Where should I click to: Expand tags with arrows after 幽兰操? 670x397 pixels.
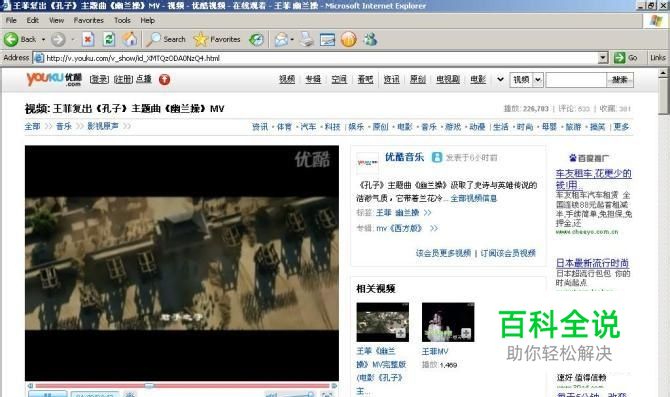[x=428, y=212]
